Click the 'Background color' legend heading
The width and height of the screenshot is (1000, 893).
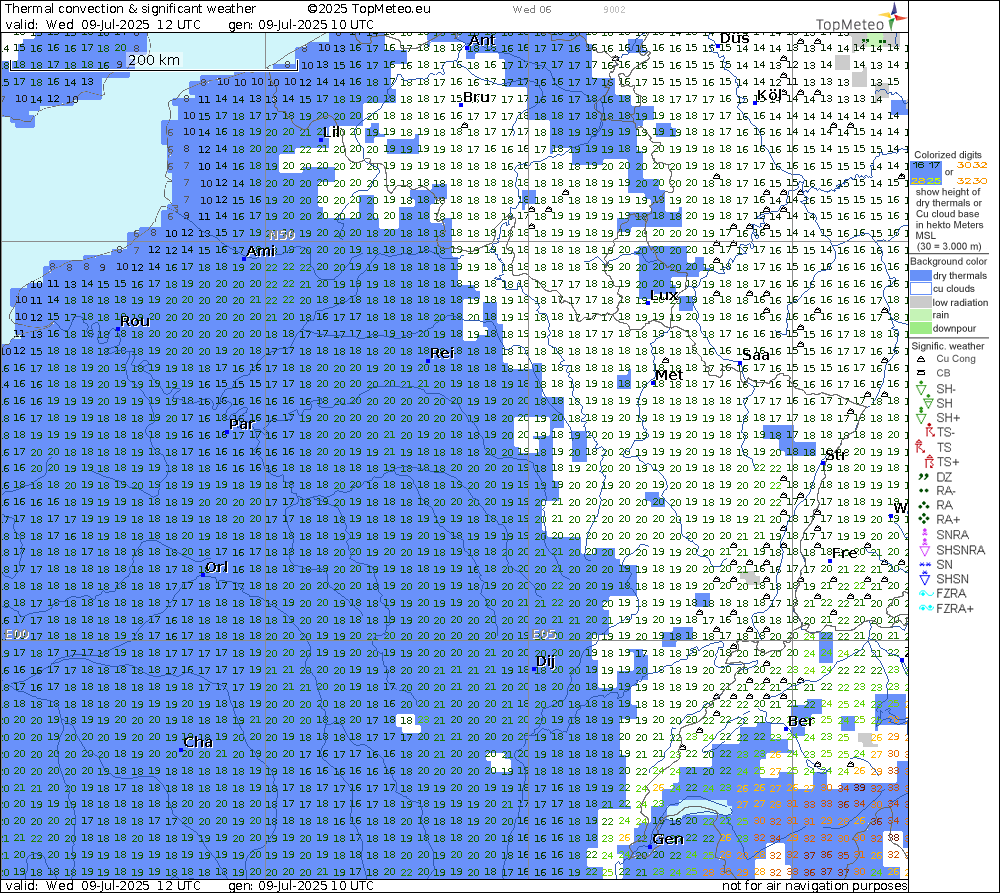pos(948,262)
